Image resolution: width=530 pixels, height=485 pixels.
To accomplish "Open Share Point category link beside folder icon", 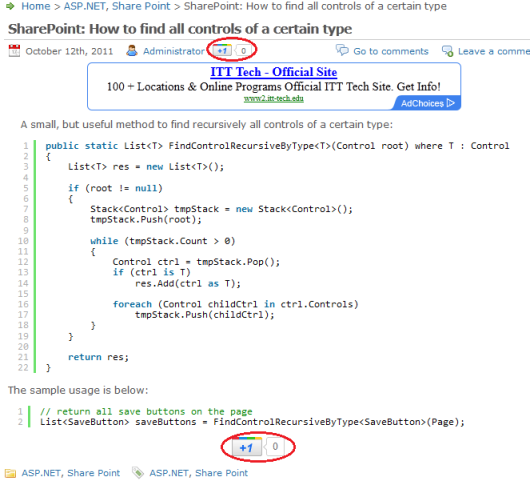I will point(94,473).
